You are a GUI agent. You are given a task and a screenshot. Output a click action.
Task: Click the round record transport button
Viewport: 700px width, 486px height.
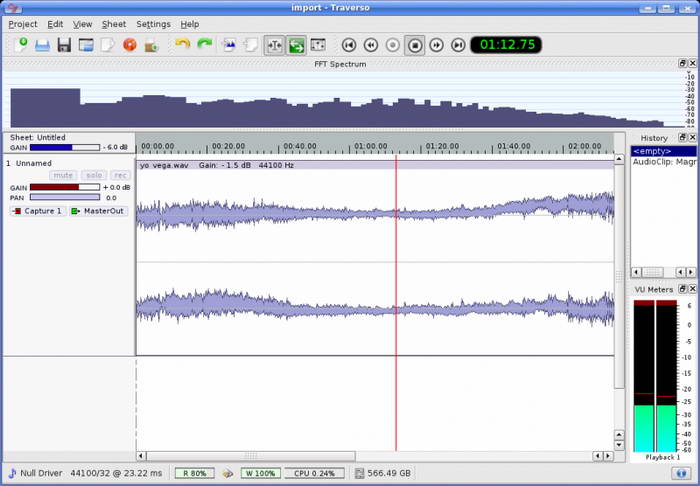392,45
